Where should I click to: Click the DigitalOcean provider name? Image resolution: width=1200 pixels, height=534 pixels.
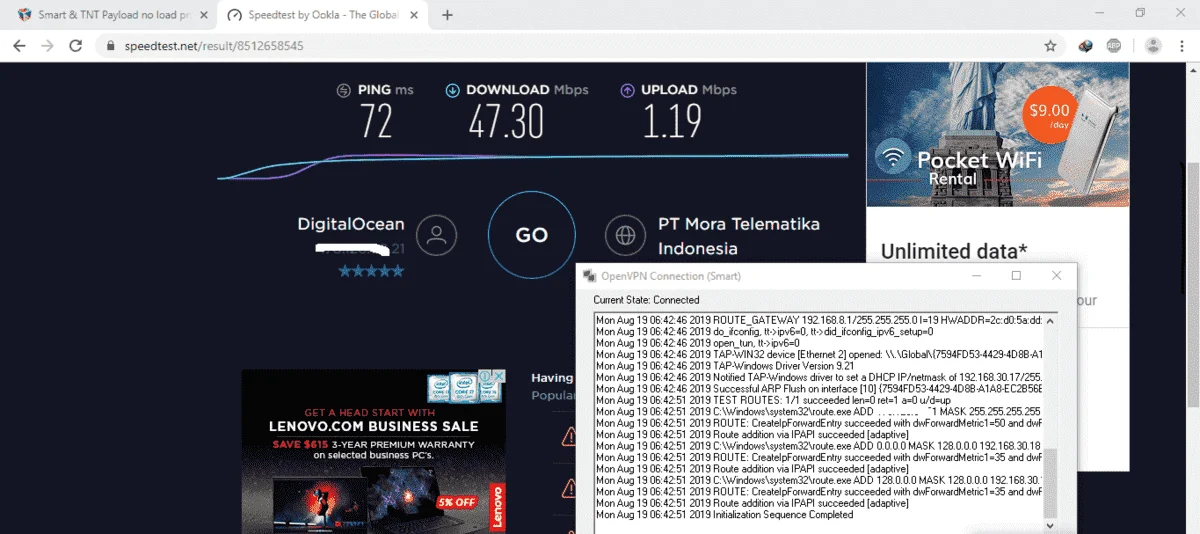(x=351, y=224)
